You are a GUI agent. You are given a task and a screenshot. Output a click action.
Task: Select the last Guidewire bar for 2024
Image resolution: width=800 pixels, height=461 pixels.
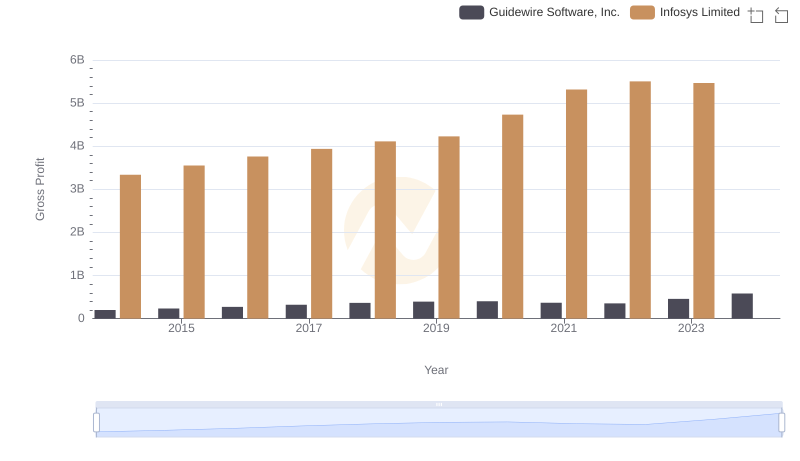pos(742,306)
